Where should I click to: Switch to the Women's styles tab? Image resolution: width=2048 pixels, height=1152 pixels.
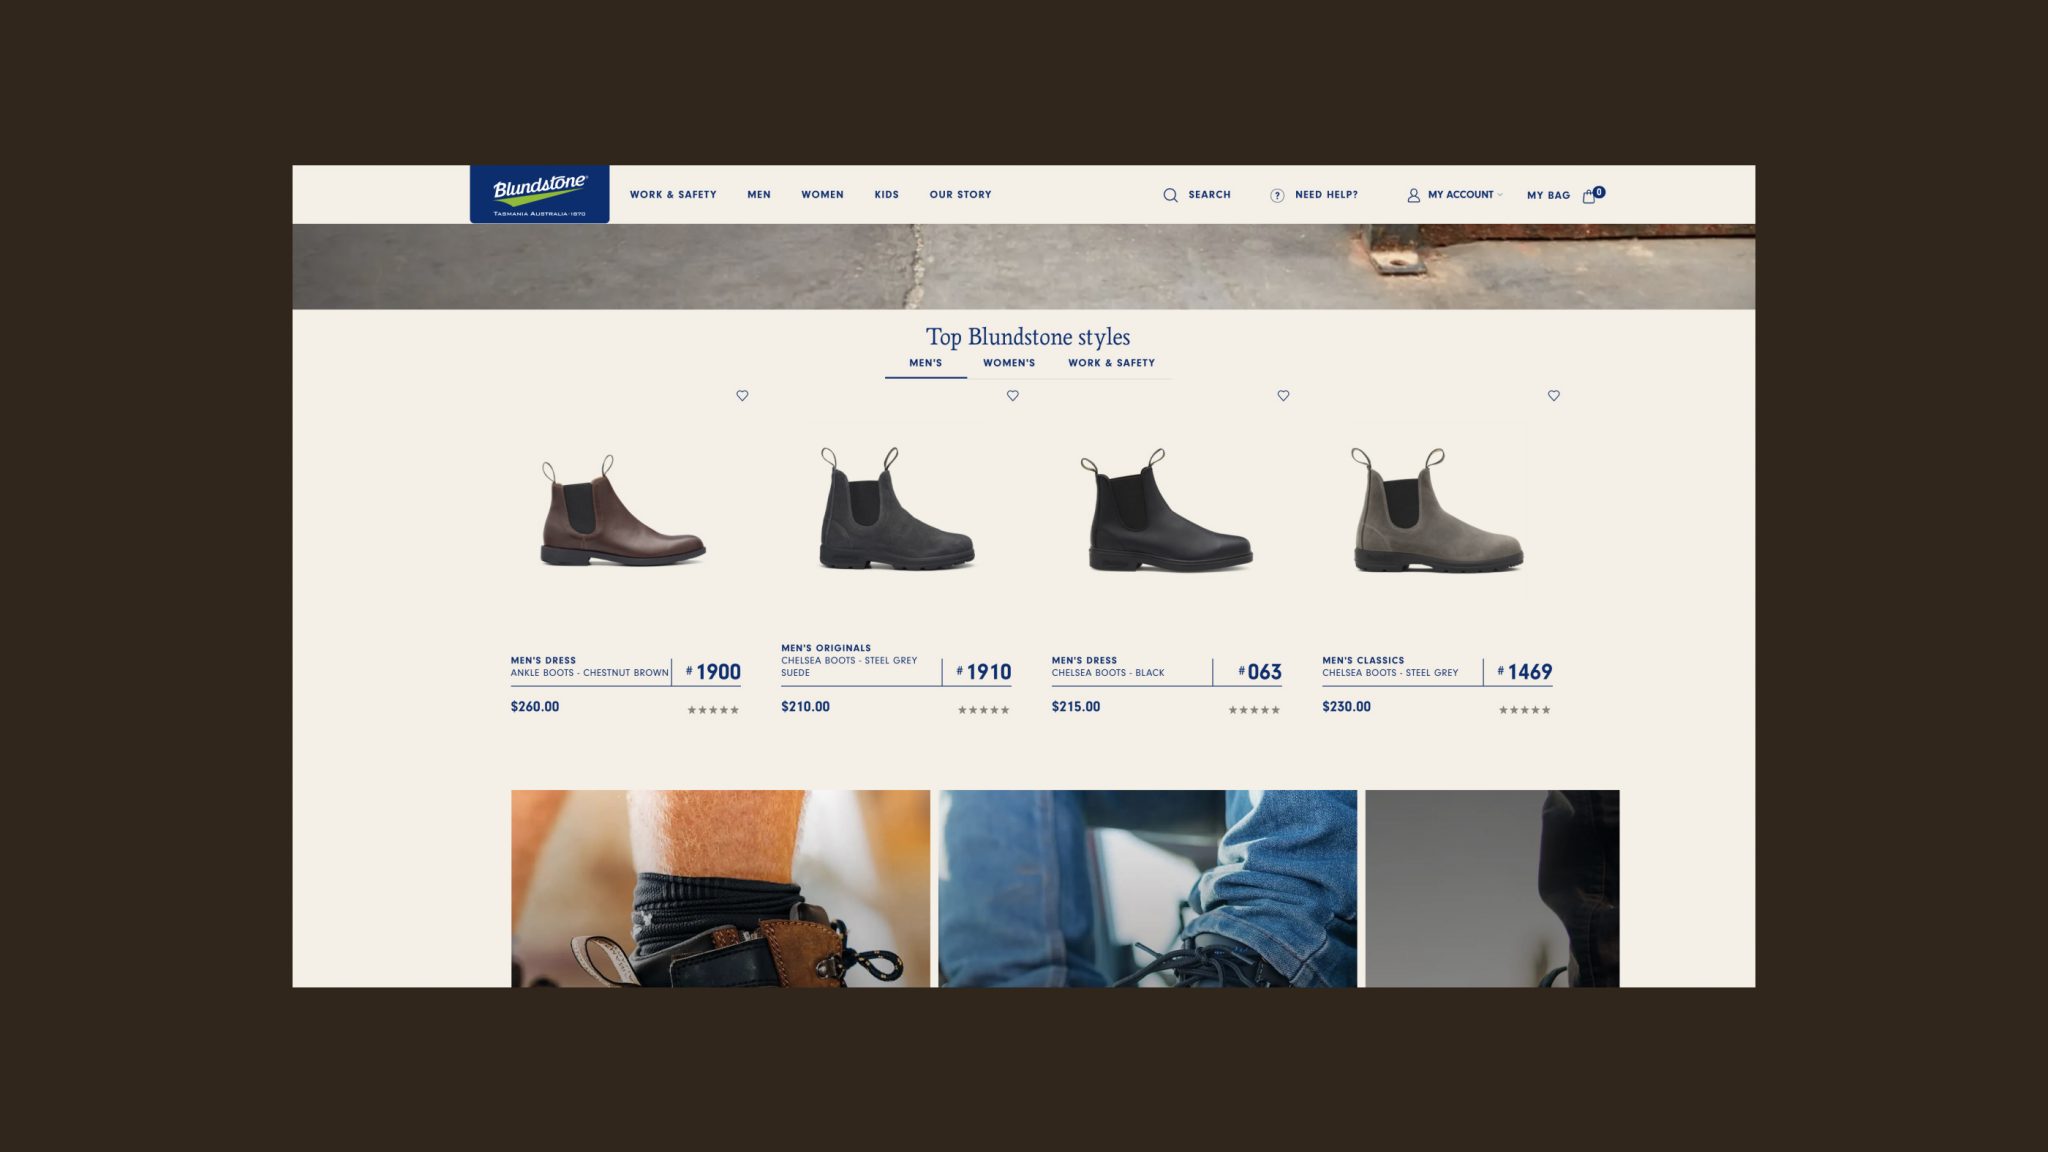pyautogui.click(x=1008, y=363)
